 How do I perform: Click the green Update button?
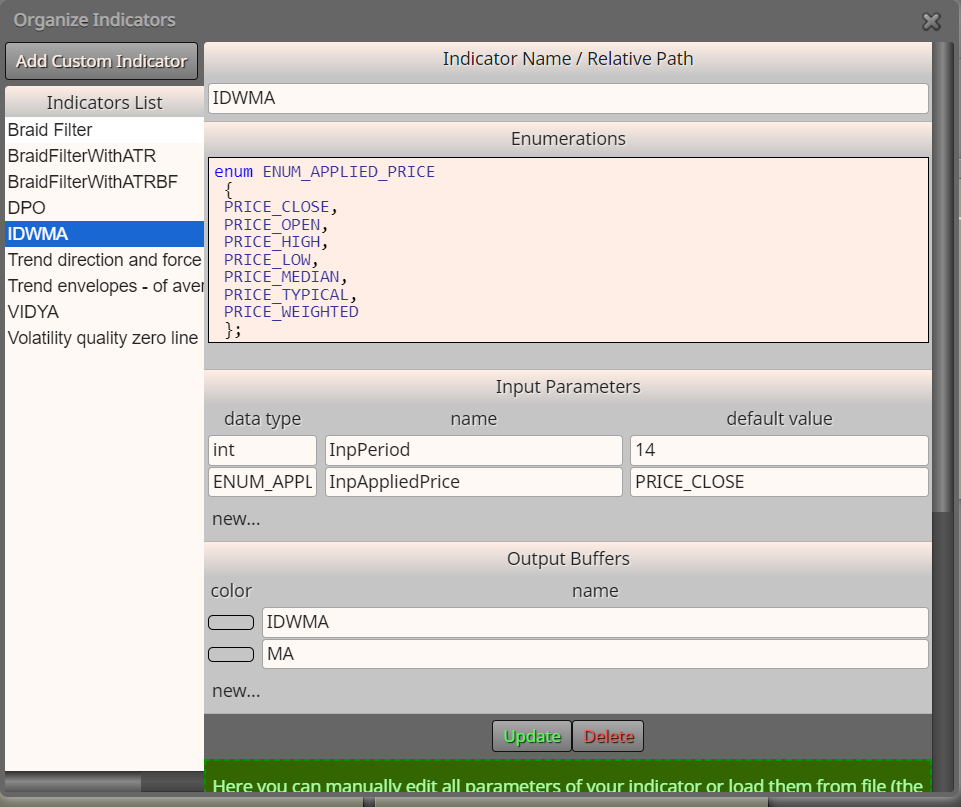(x=532, y=736)
